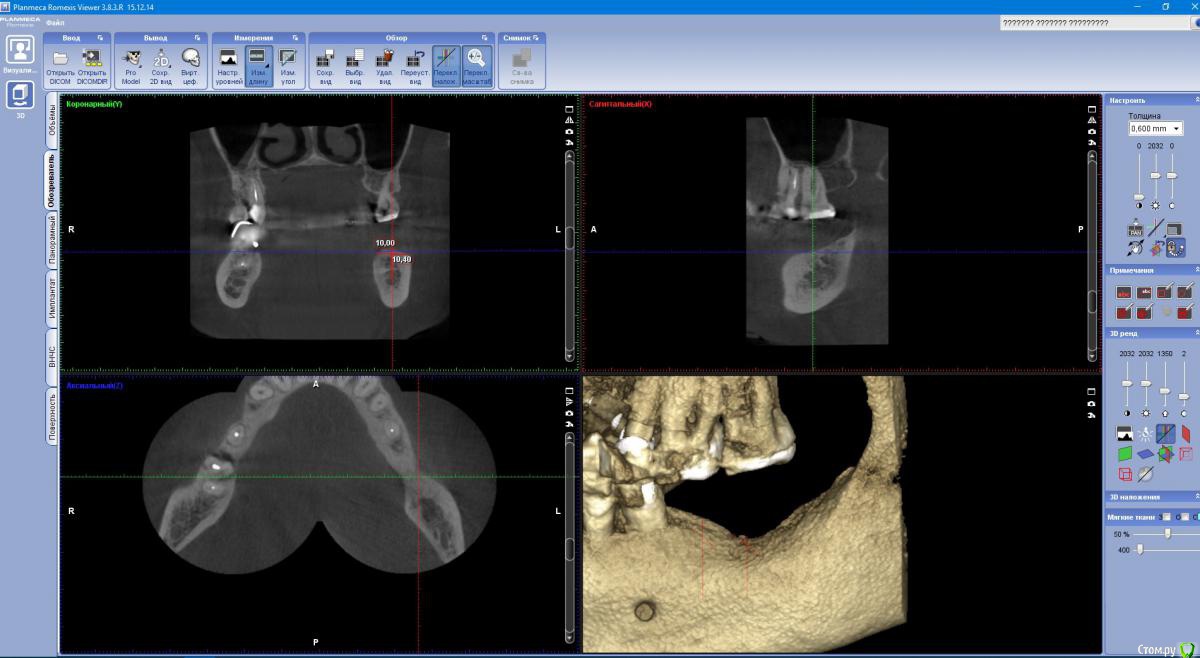Click the Сохр. вид save view icon
The image size is (1200, 658).
tap(325, 61)
